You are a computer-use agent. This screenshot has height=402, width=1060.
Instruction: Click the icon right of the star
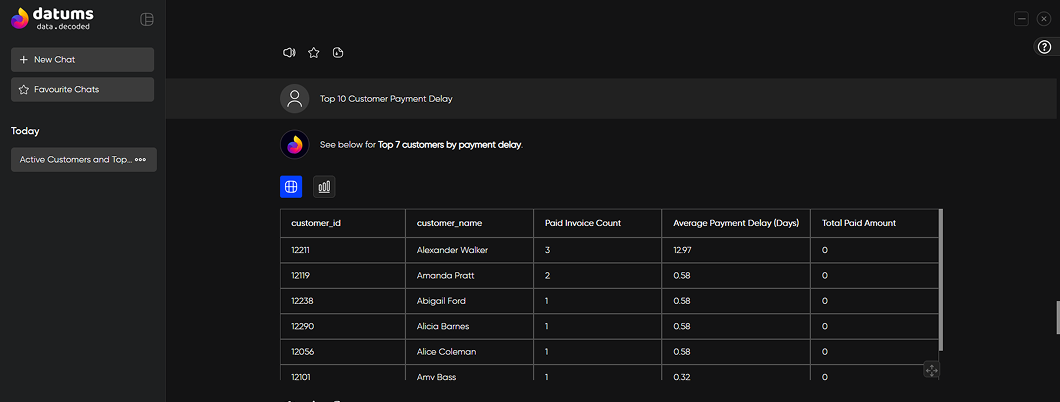point(339,53)
